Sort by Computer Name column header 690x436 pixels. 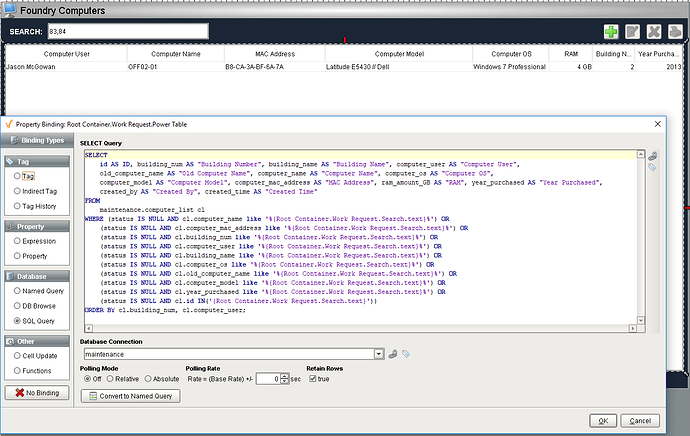tap(176, 54)
